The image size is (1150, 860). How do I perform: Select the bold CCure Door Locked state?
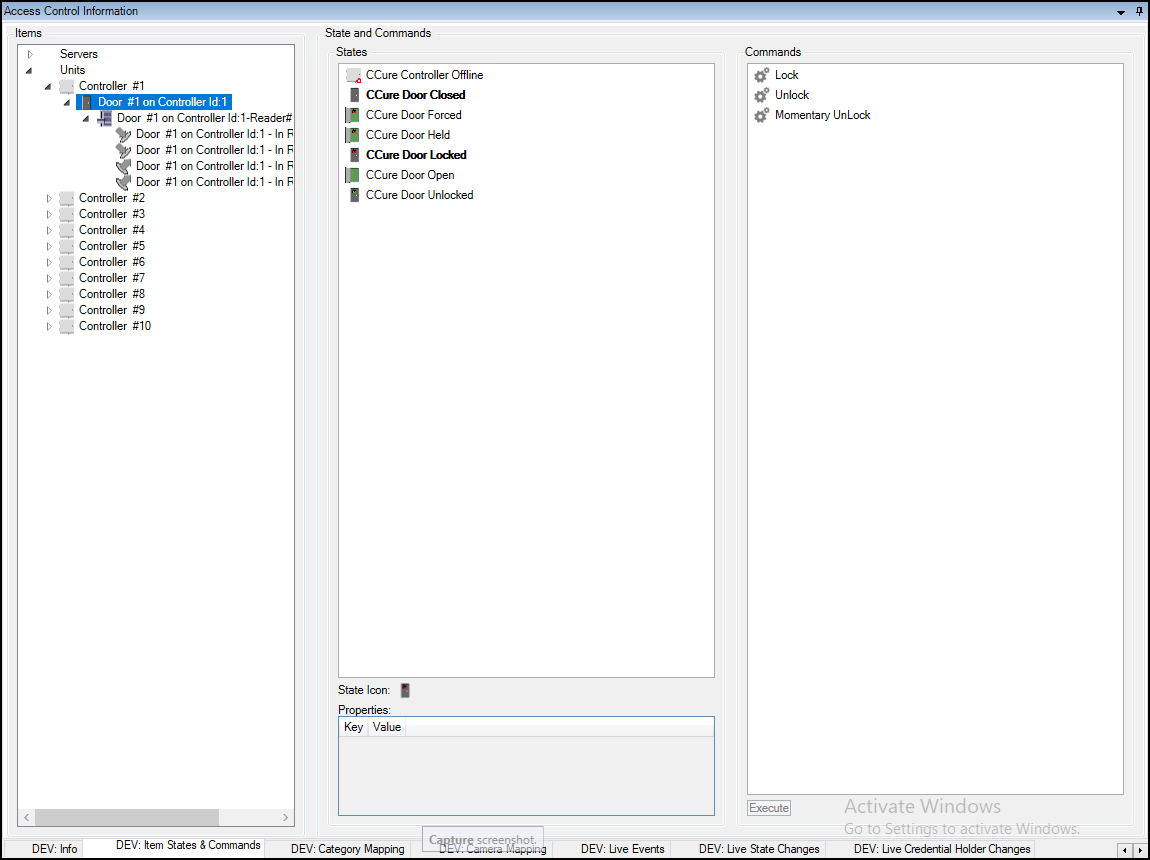[416, 154]
